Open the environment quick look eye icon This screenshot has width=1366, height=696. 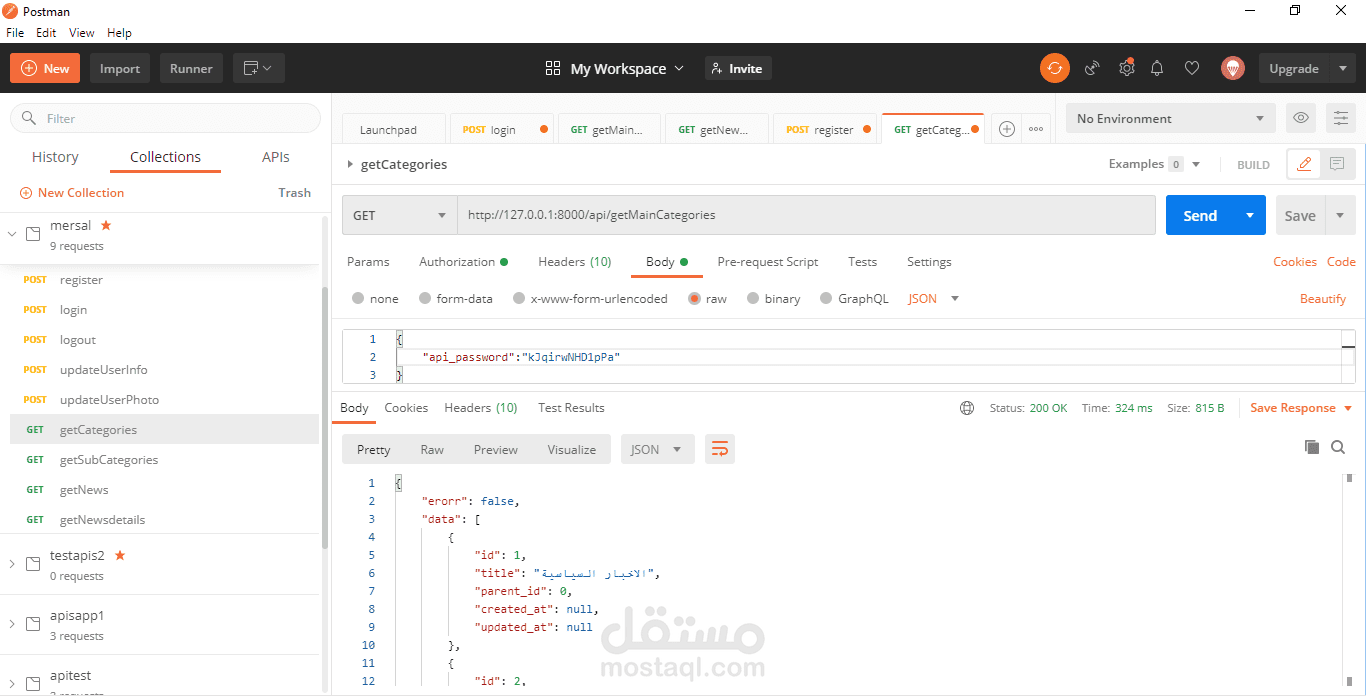point(1301,118)
